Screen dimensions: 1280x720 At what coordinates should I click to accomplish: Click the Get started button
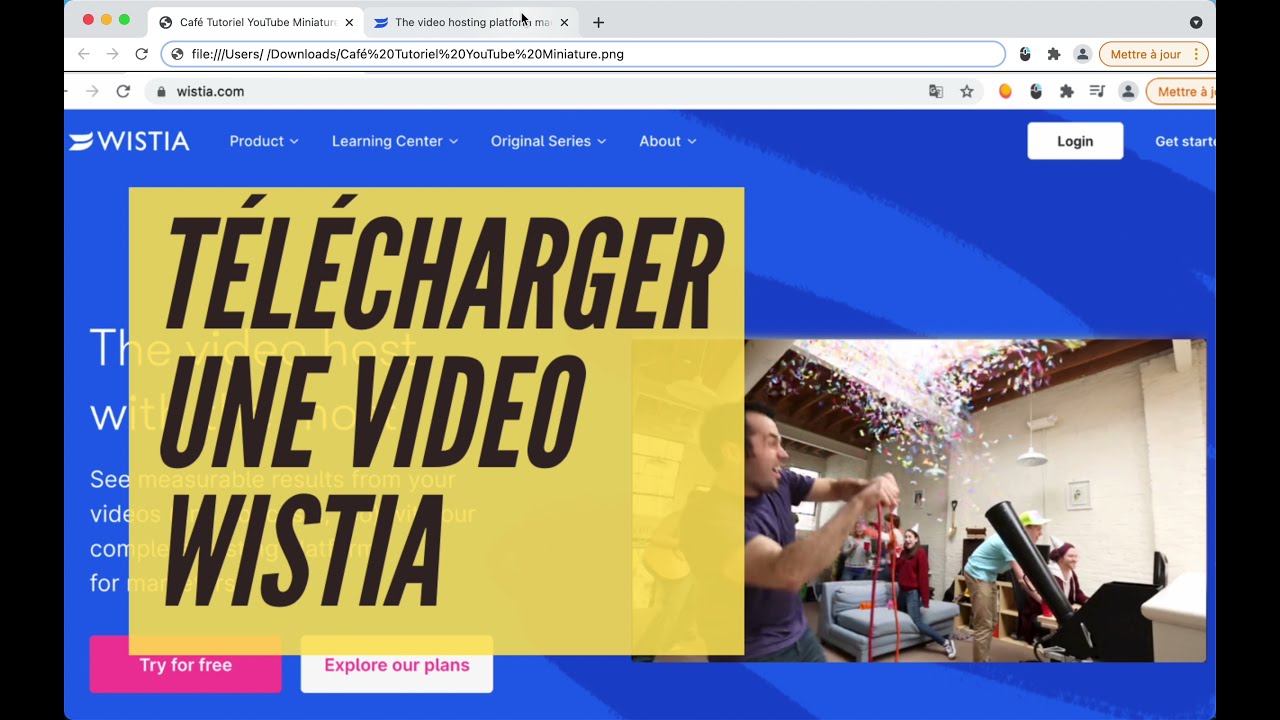(x=1185, y=141)
